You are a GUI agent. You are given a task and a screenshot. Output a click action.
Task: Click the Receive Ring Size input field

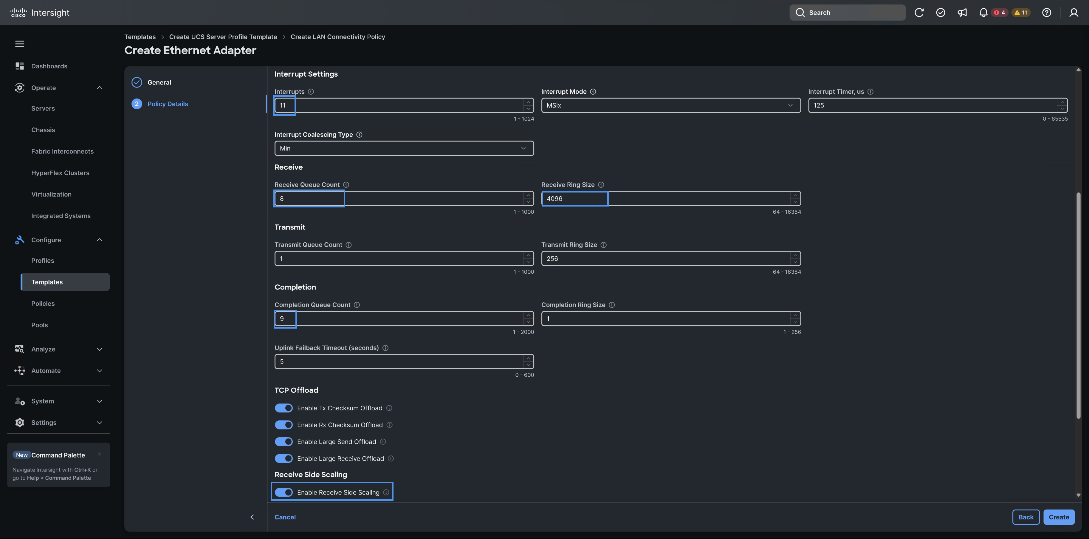point(670,199)
